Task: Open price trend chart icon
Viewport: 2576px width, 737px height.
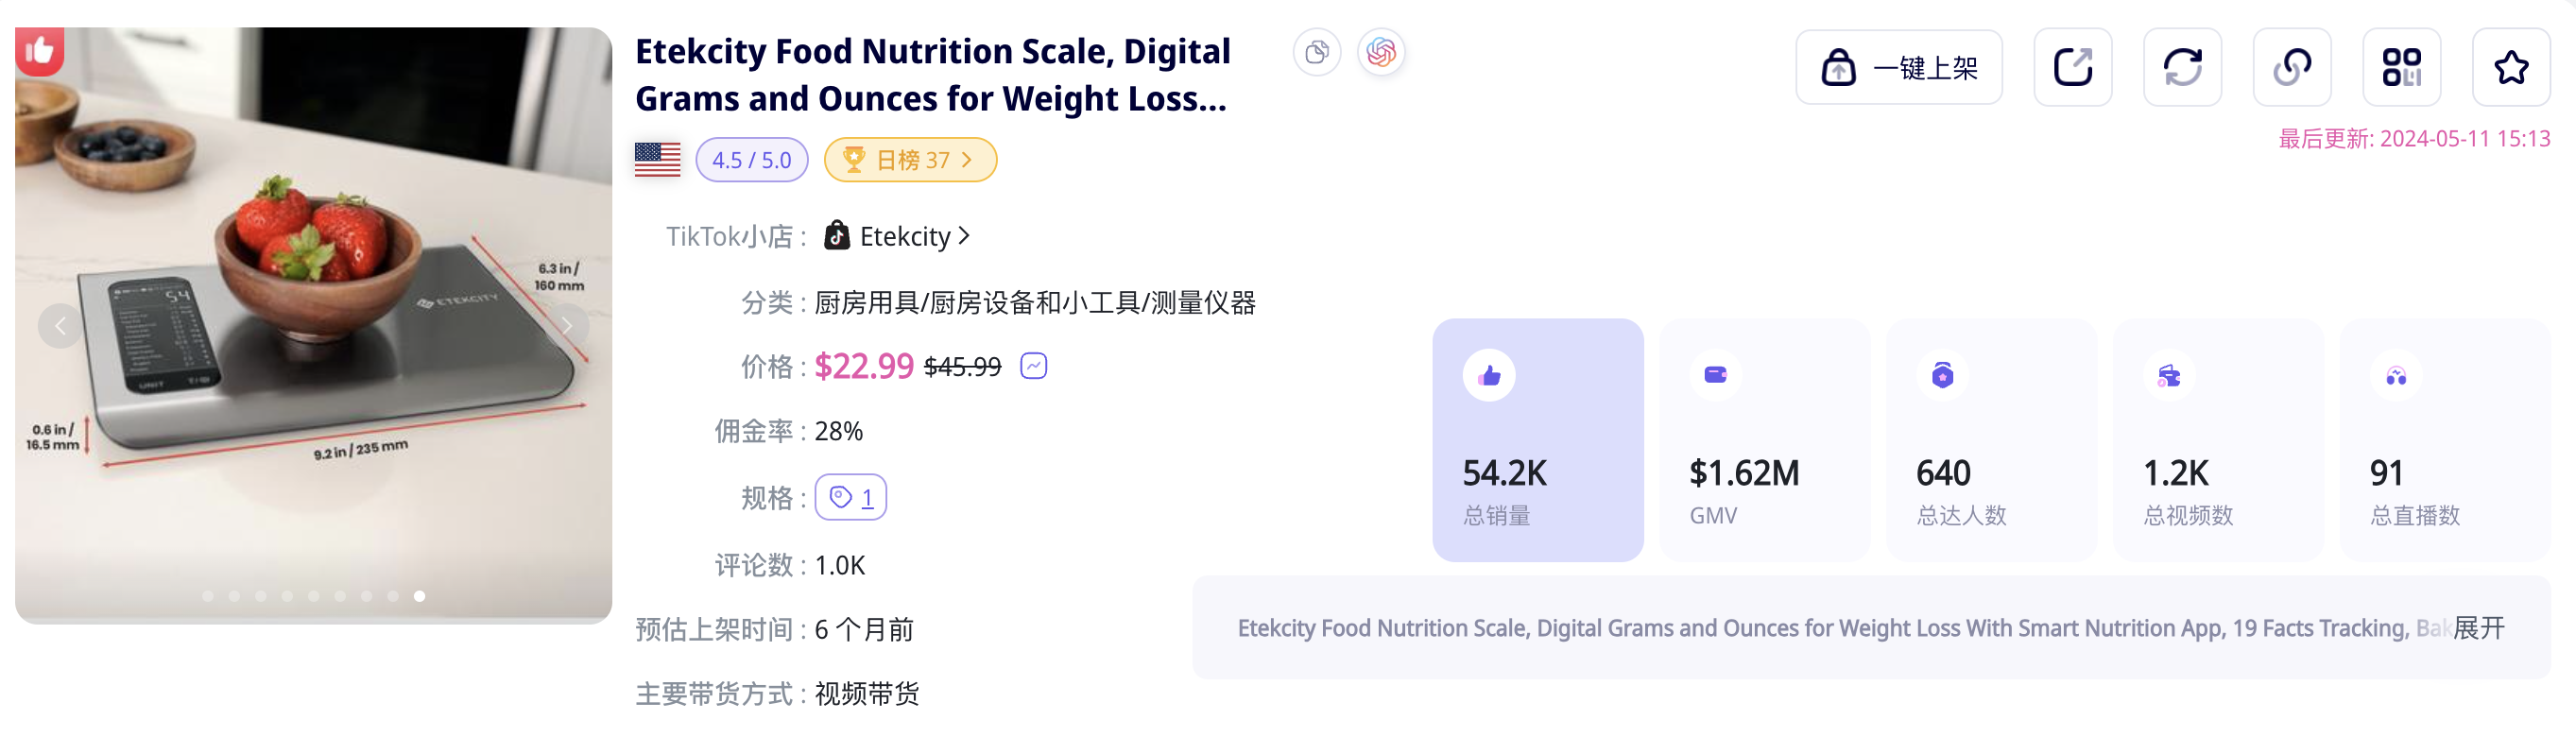Action: (1033, 366)
